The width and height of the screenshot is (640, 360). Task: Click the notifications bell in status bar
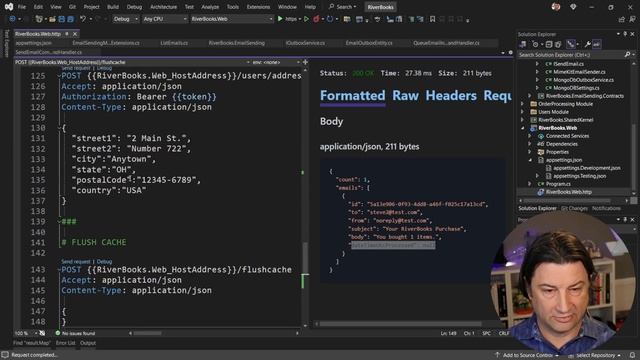click(x=632, y=355)
